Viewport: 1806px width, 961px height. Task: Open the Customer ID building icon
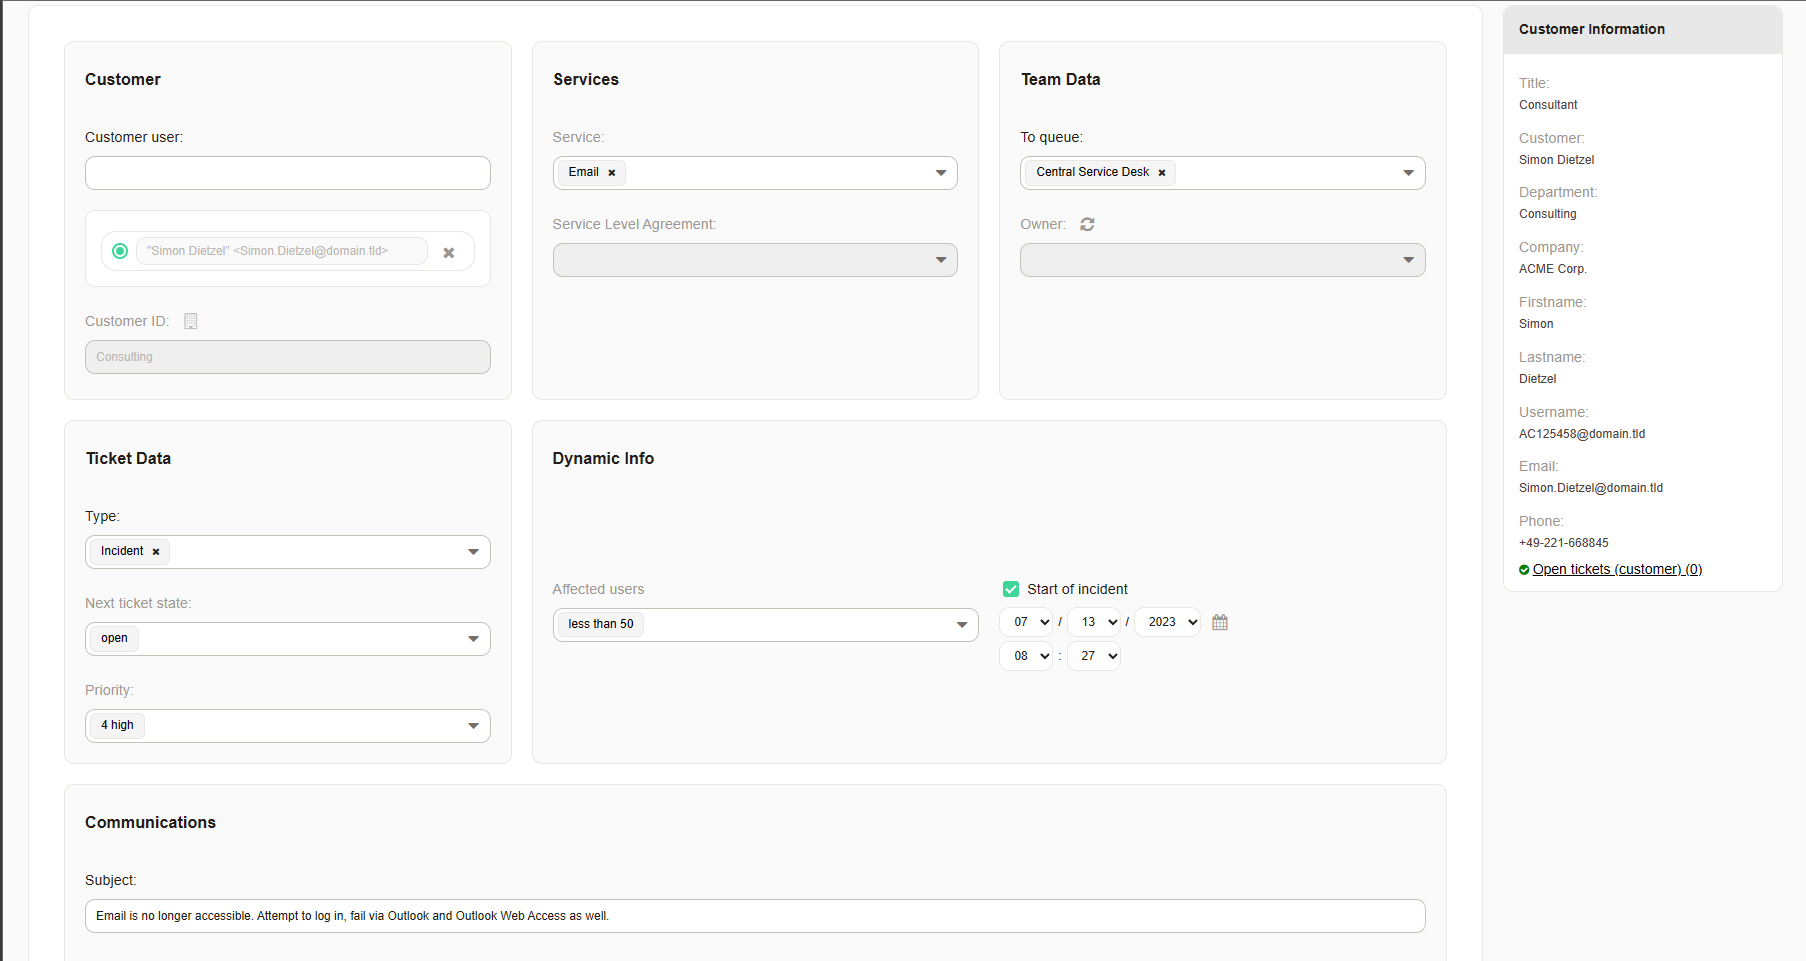pyautogui.click(x=191, y=321)
